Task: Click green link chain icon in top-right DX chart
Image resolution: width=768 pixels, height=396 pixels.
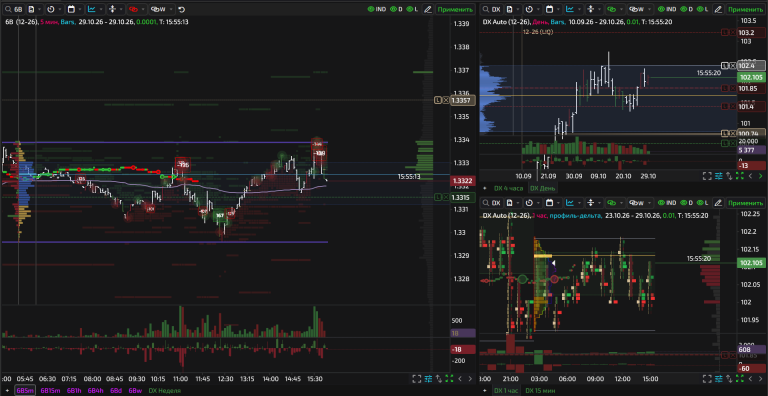Action: 611,9
